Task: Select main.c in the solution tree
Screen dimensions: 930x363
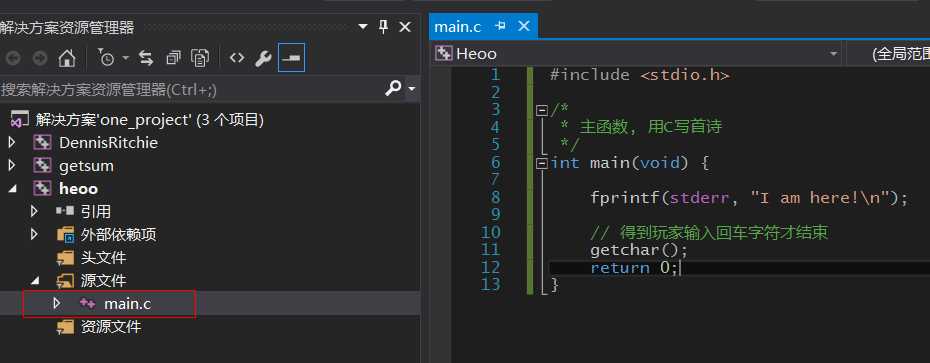Action: pos(128,304)
